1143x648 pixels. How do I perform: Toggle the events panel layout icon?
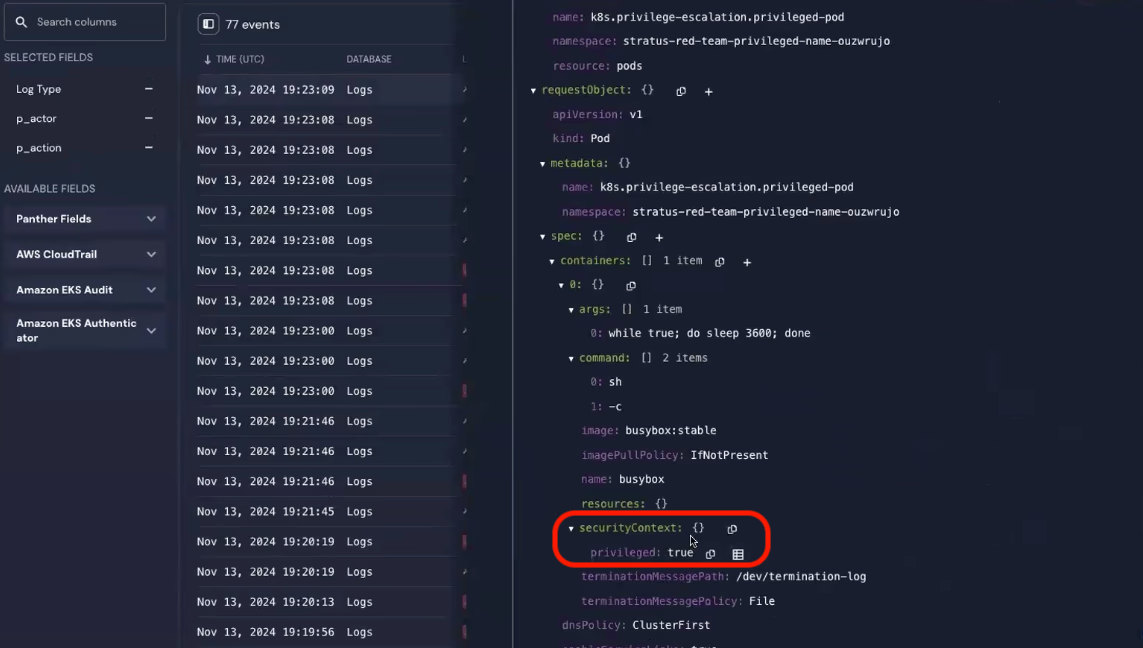pyautogui.click(x=209, y=23)
